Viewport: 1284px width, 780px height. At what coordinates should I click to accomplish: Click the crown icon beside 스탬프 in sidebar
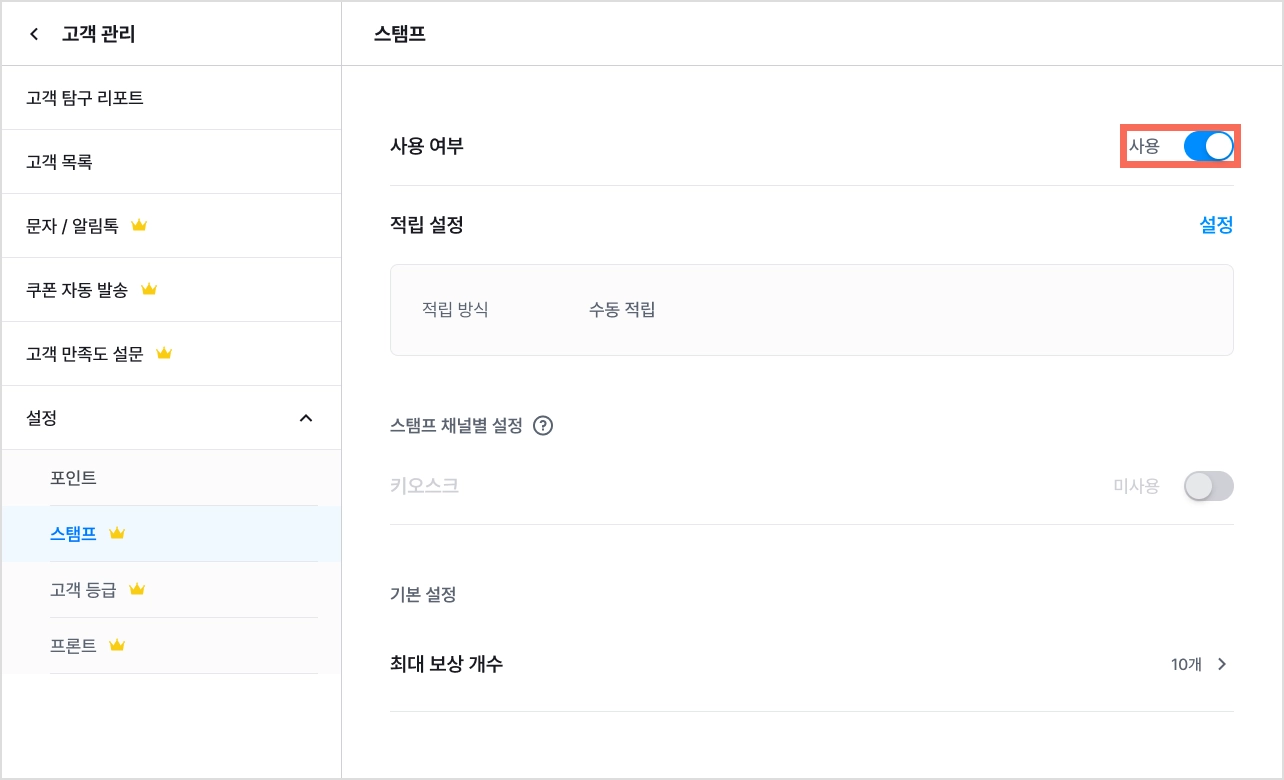click(x=117, y=534)
